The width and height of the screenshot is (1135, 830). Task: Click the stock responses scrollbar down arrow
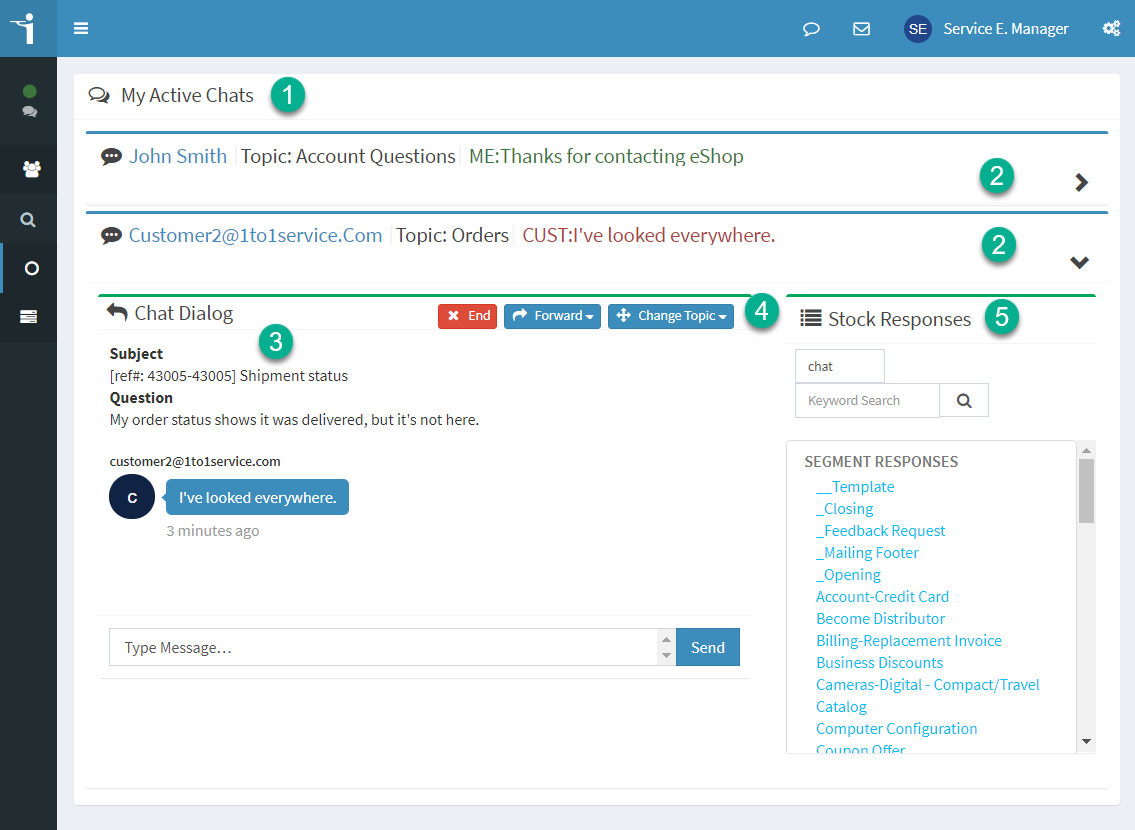[x=1086, y=741]
